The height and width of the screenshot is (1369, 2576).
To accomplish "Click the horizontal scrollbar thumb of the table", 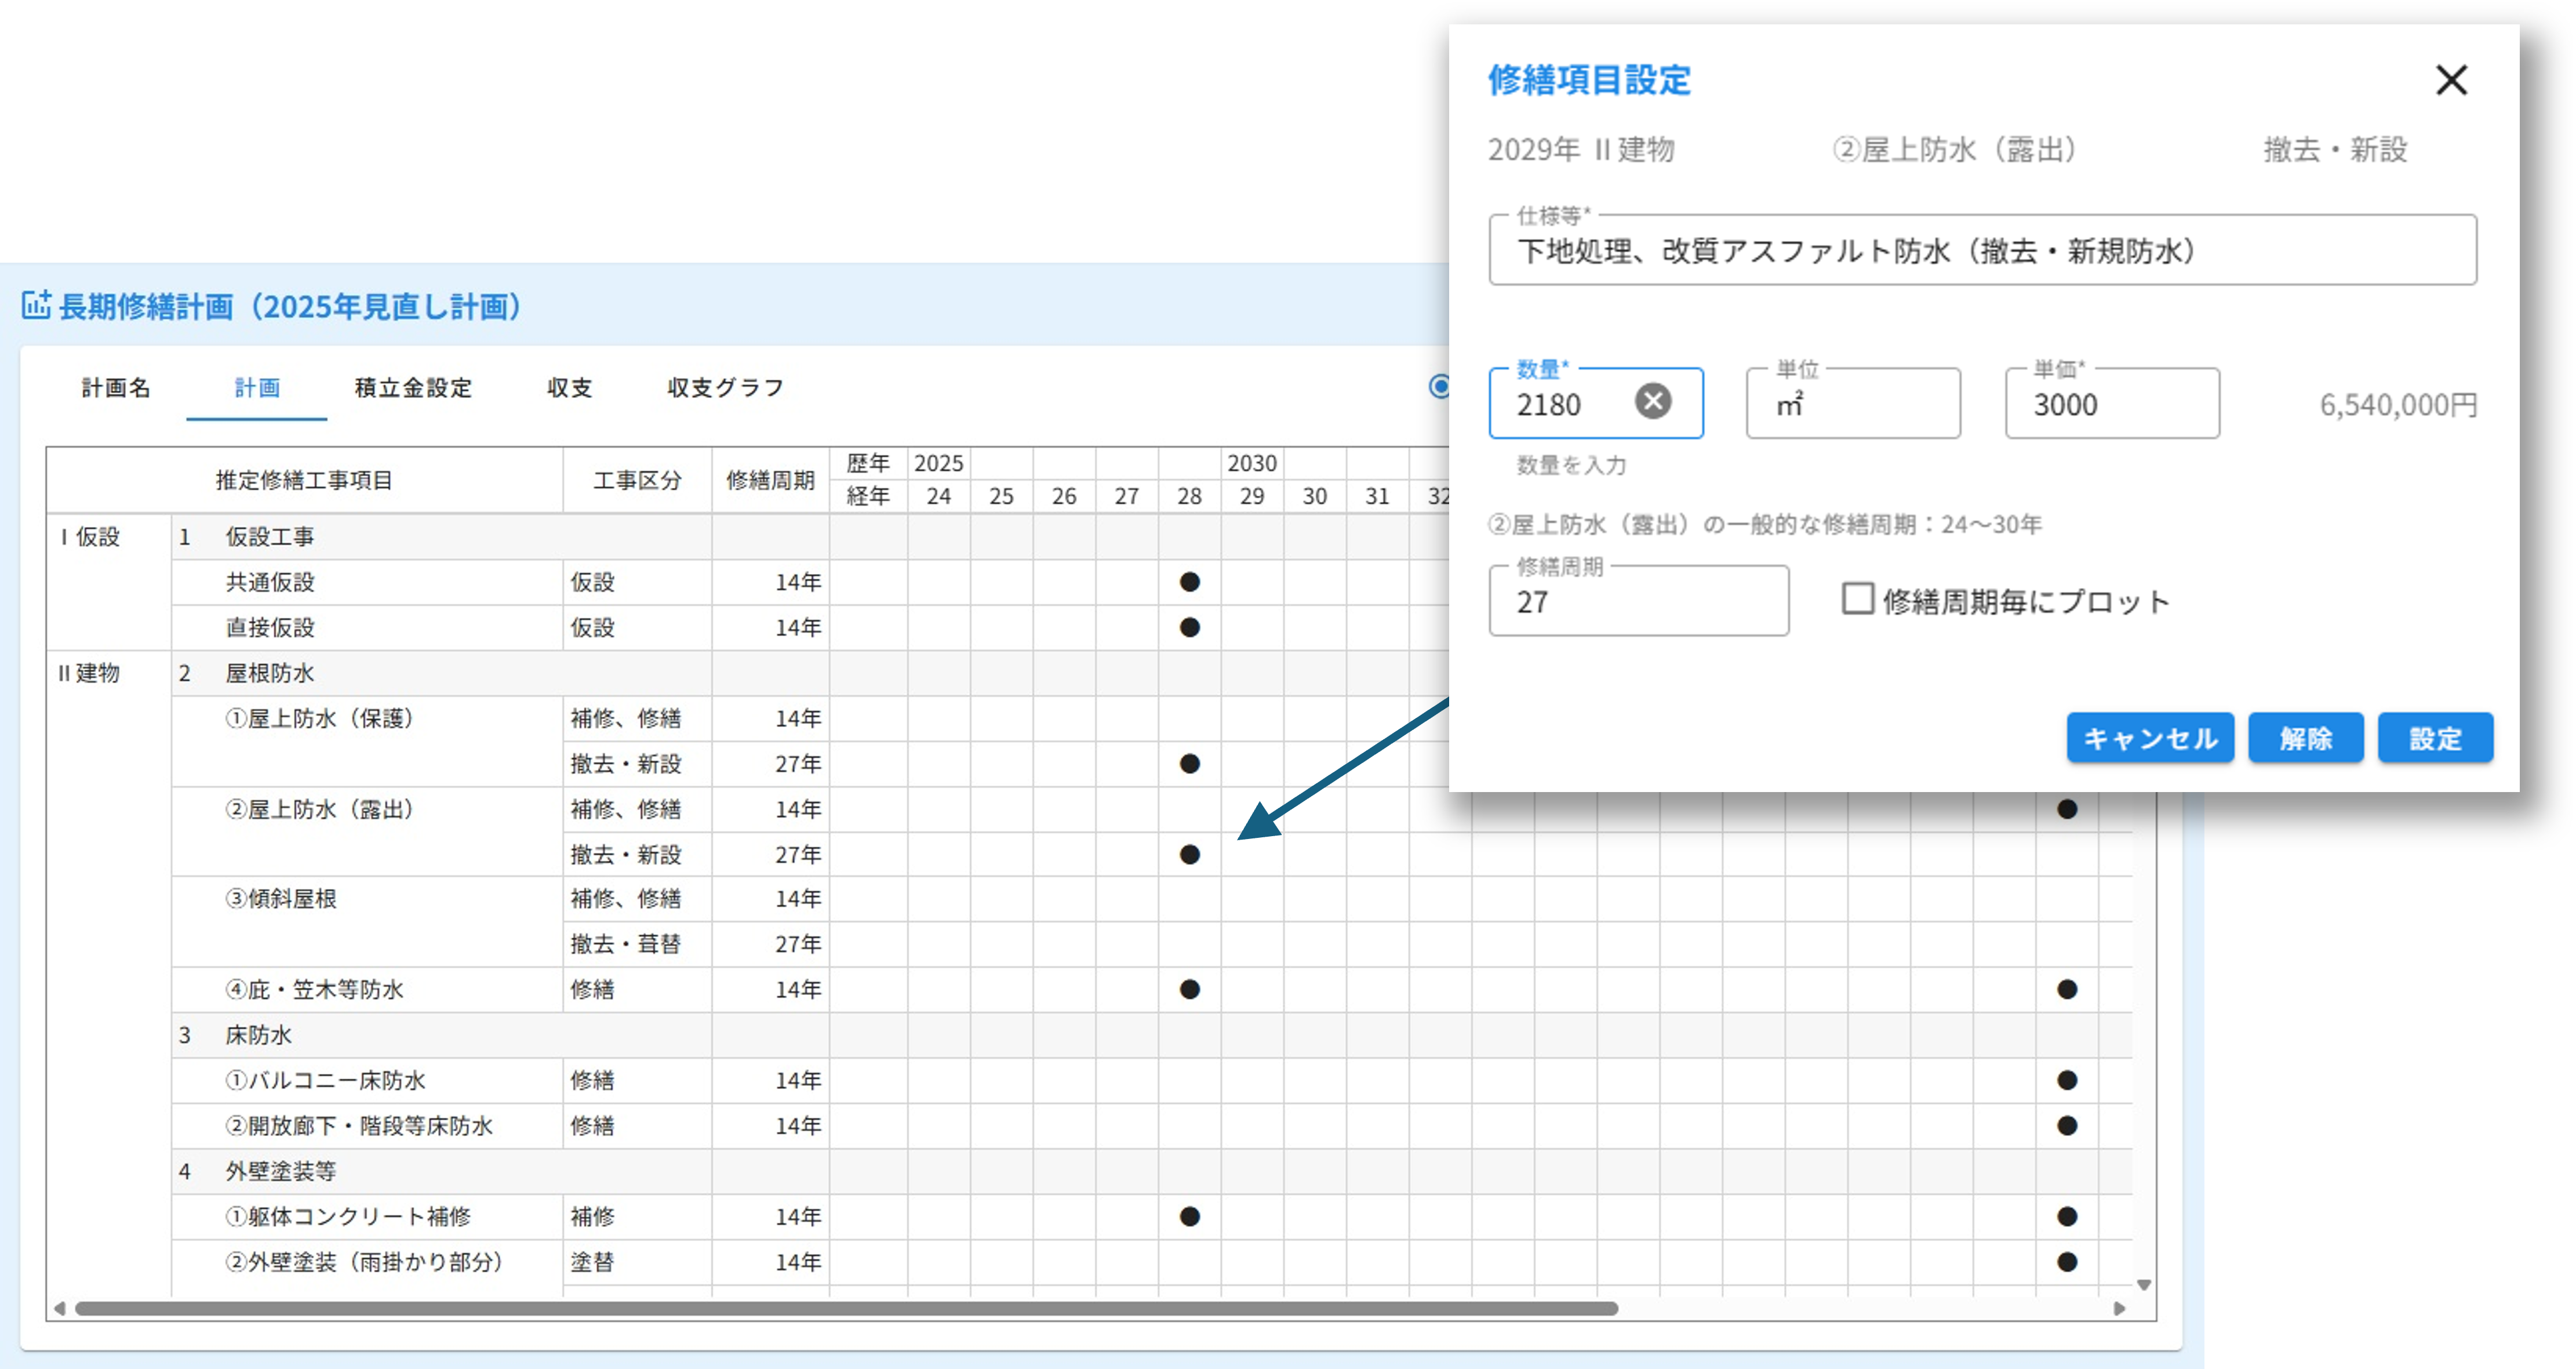I will [846, 1308].
